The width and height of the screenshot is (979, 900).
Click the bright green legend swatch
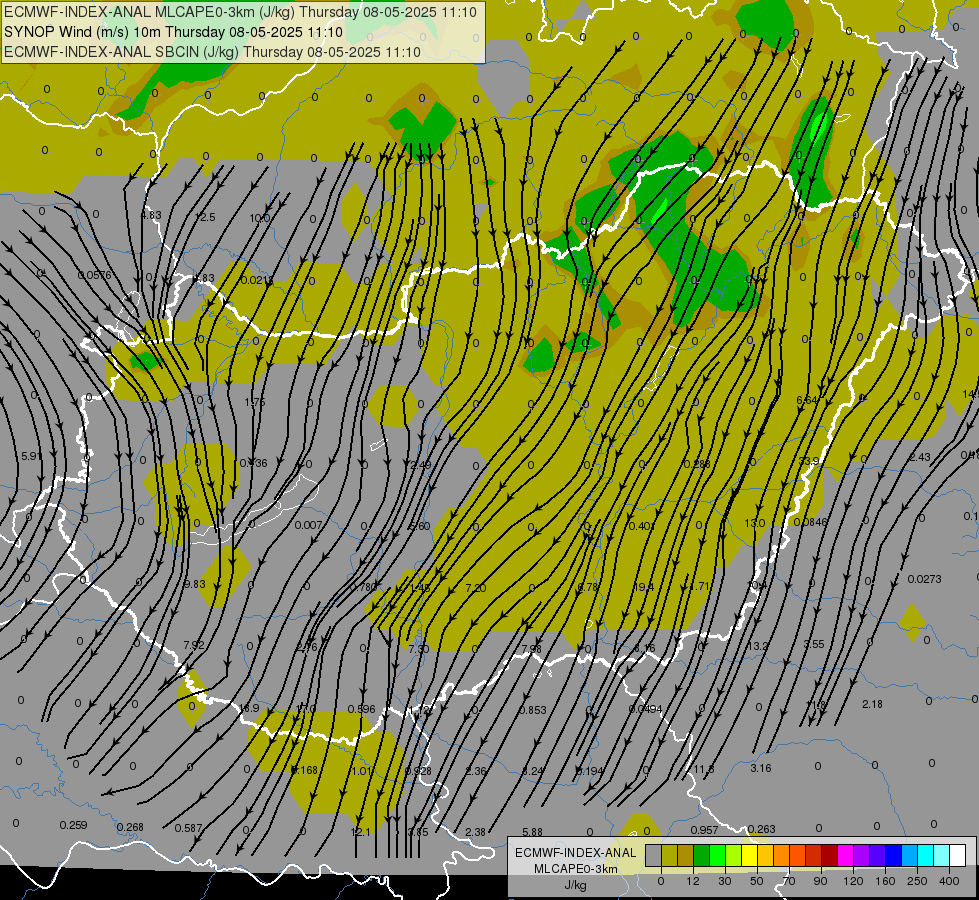[717, 855]
